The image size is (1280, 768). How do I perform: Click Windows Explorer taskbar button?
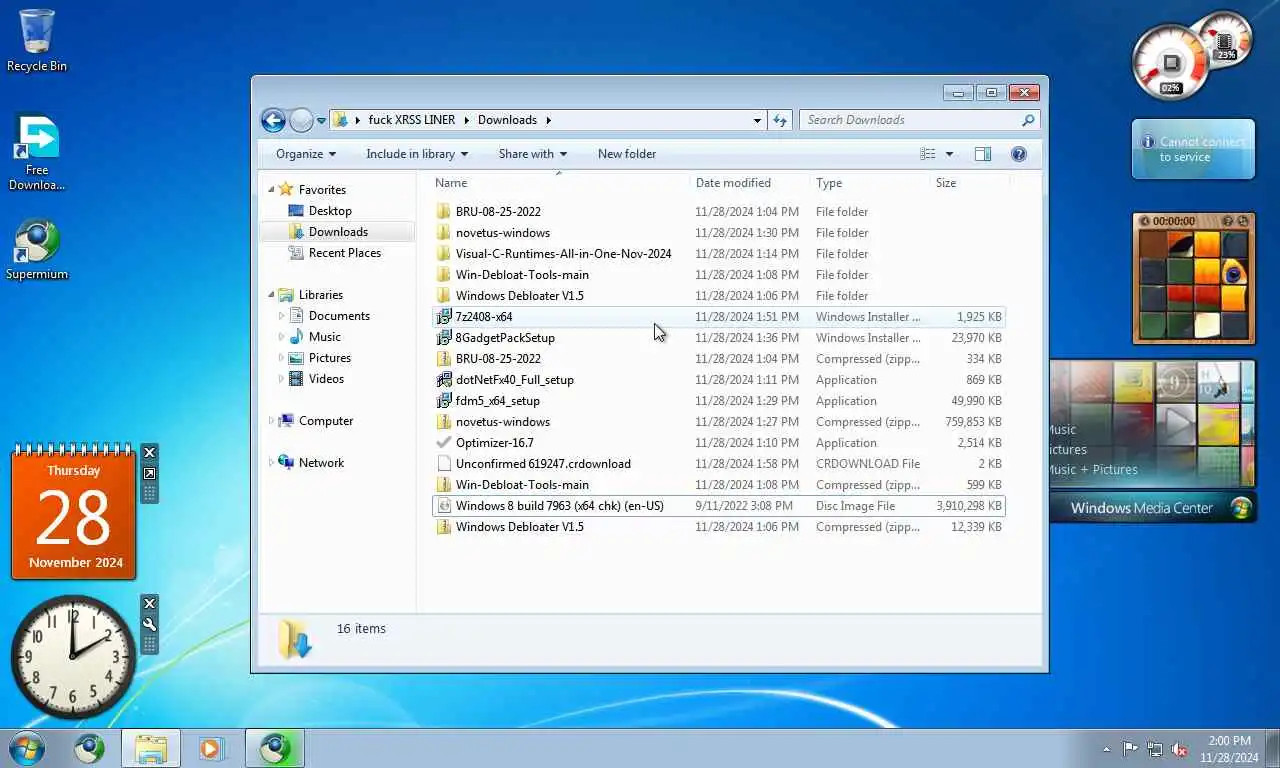151,748
